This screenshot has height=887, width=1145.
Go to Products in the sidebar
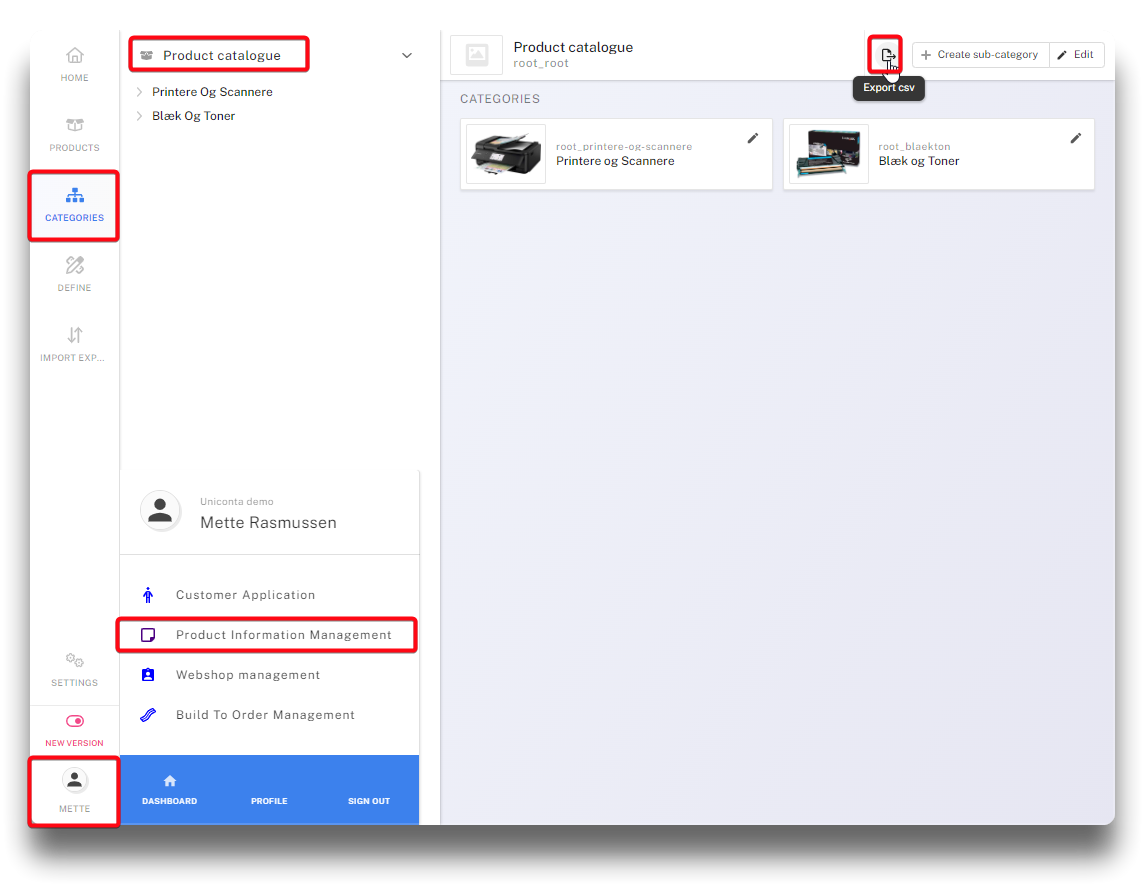point(74,134)
